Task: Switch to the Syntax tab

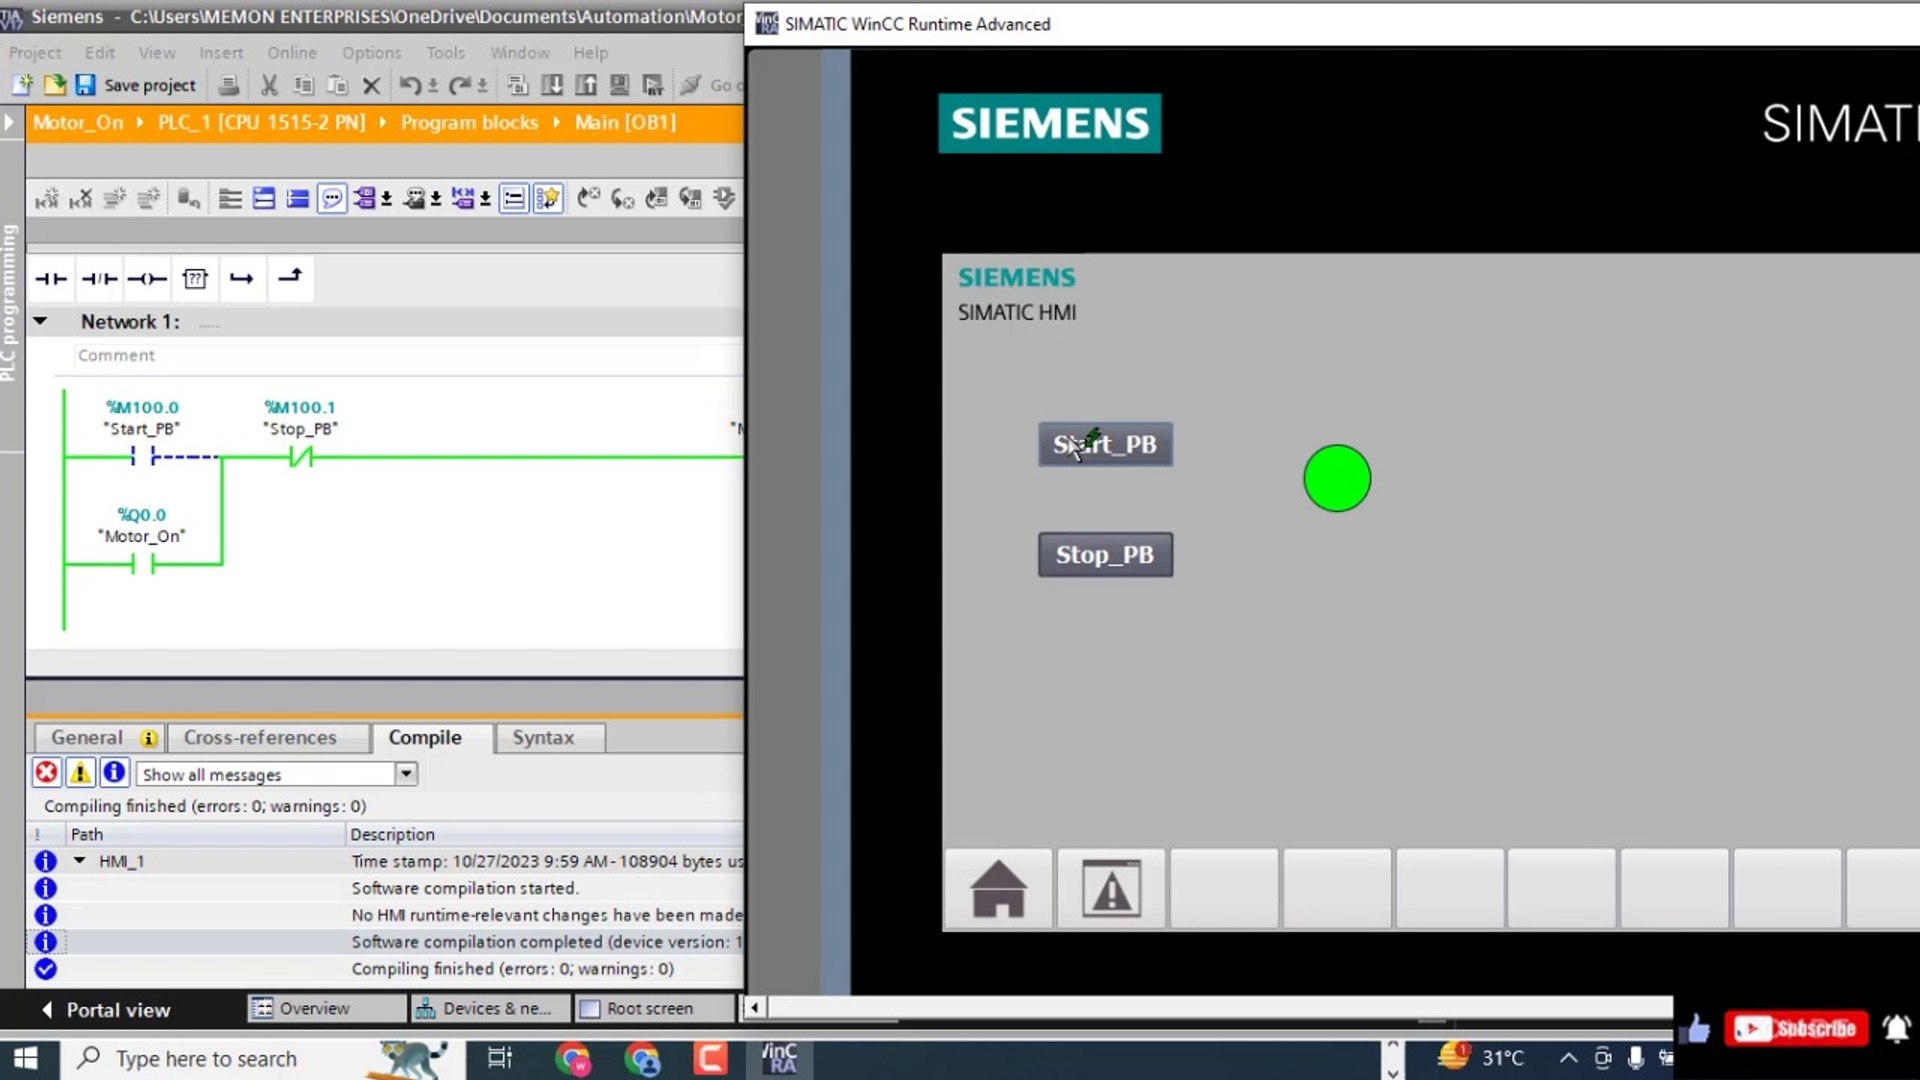Action: tap(543, 737)
